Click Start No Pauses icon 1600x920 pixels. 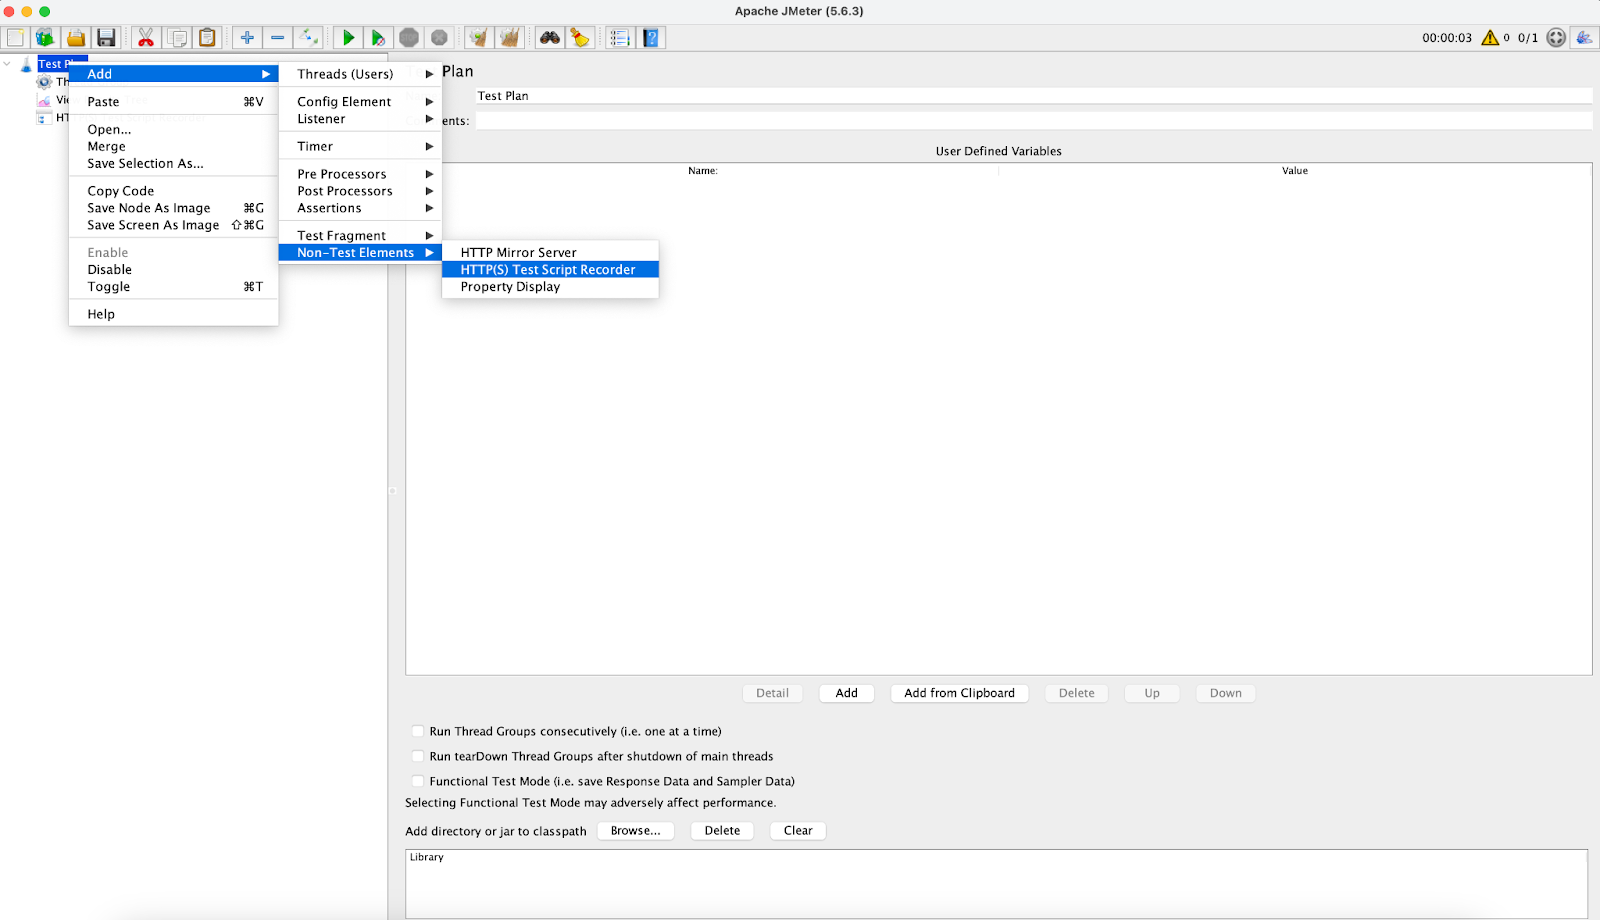pos(378,38)
